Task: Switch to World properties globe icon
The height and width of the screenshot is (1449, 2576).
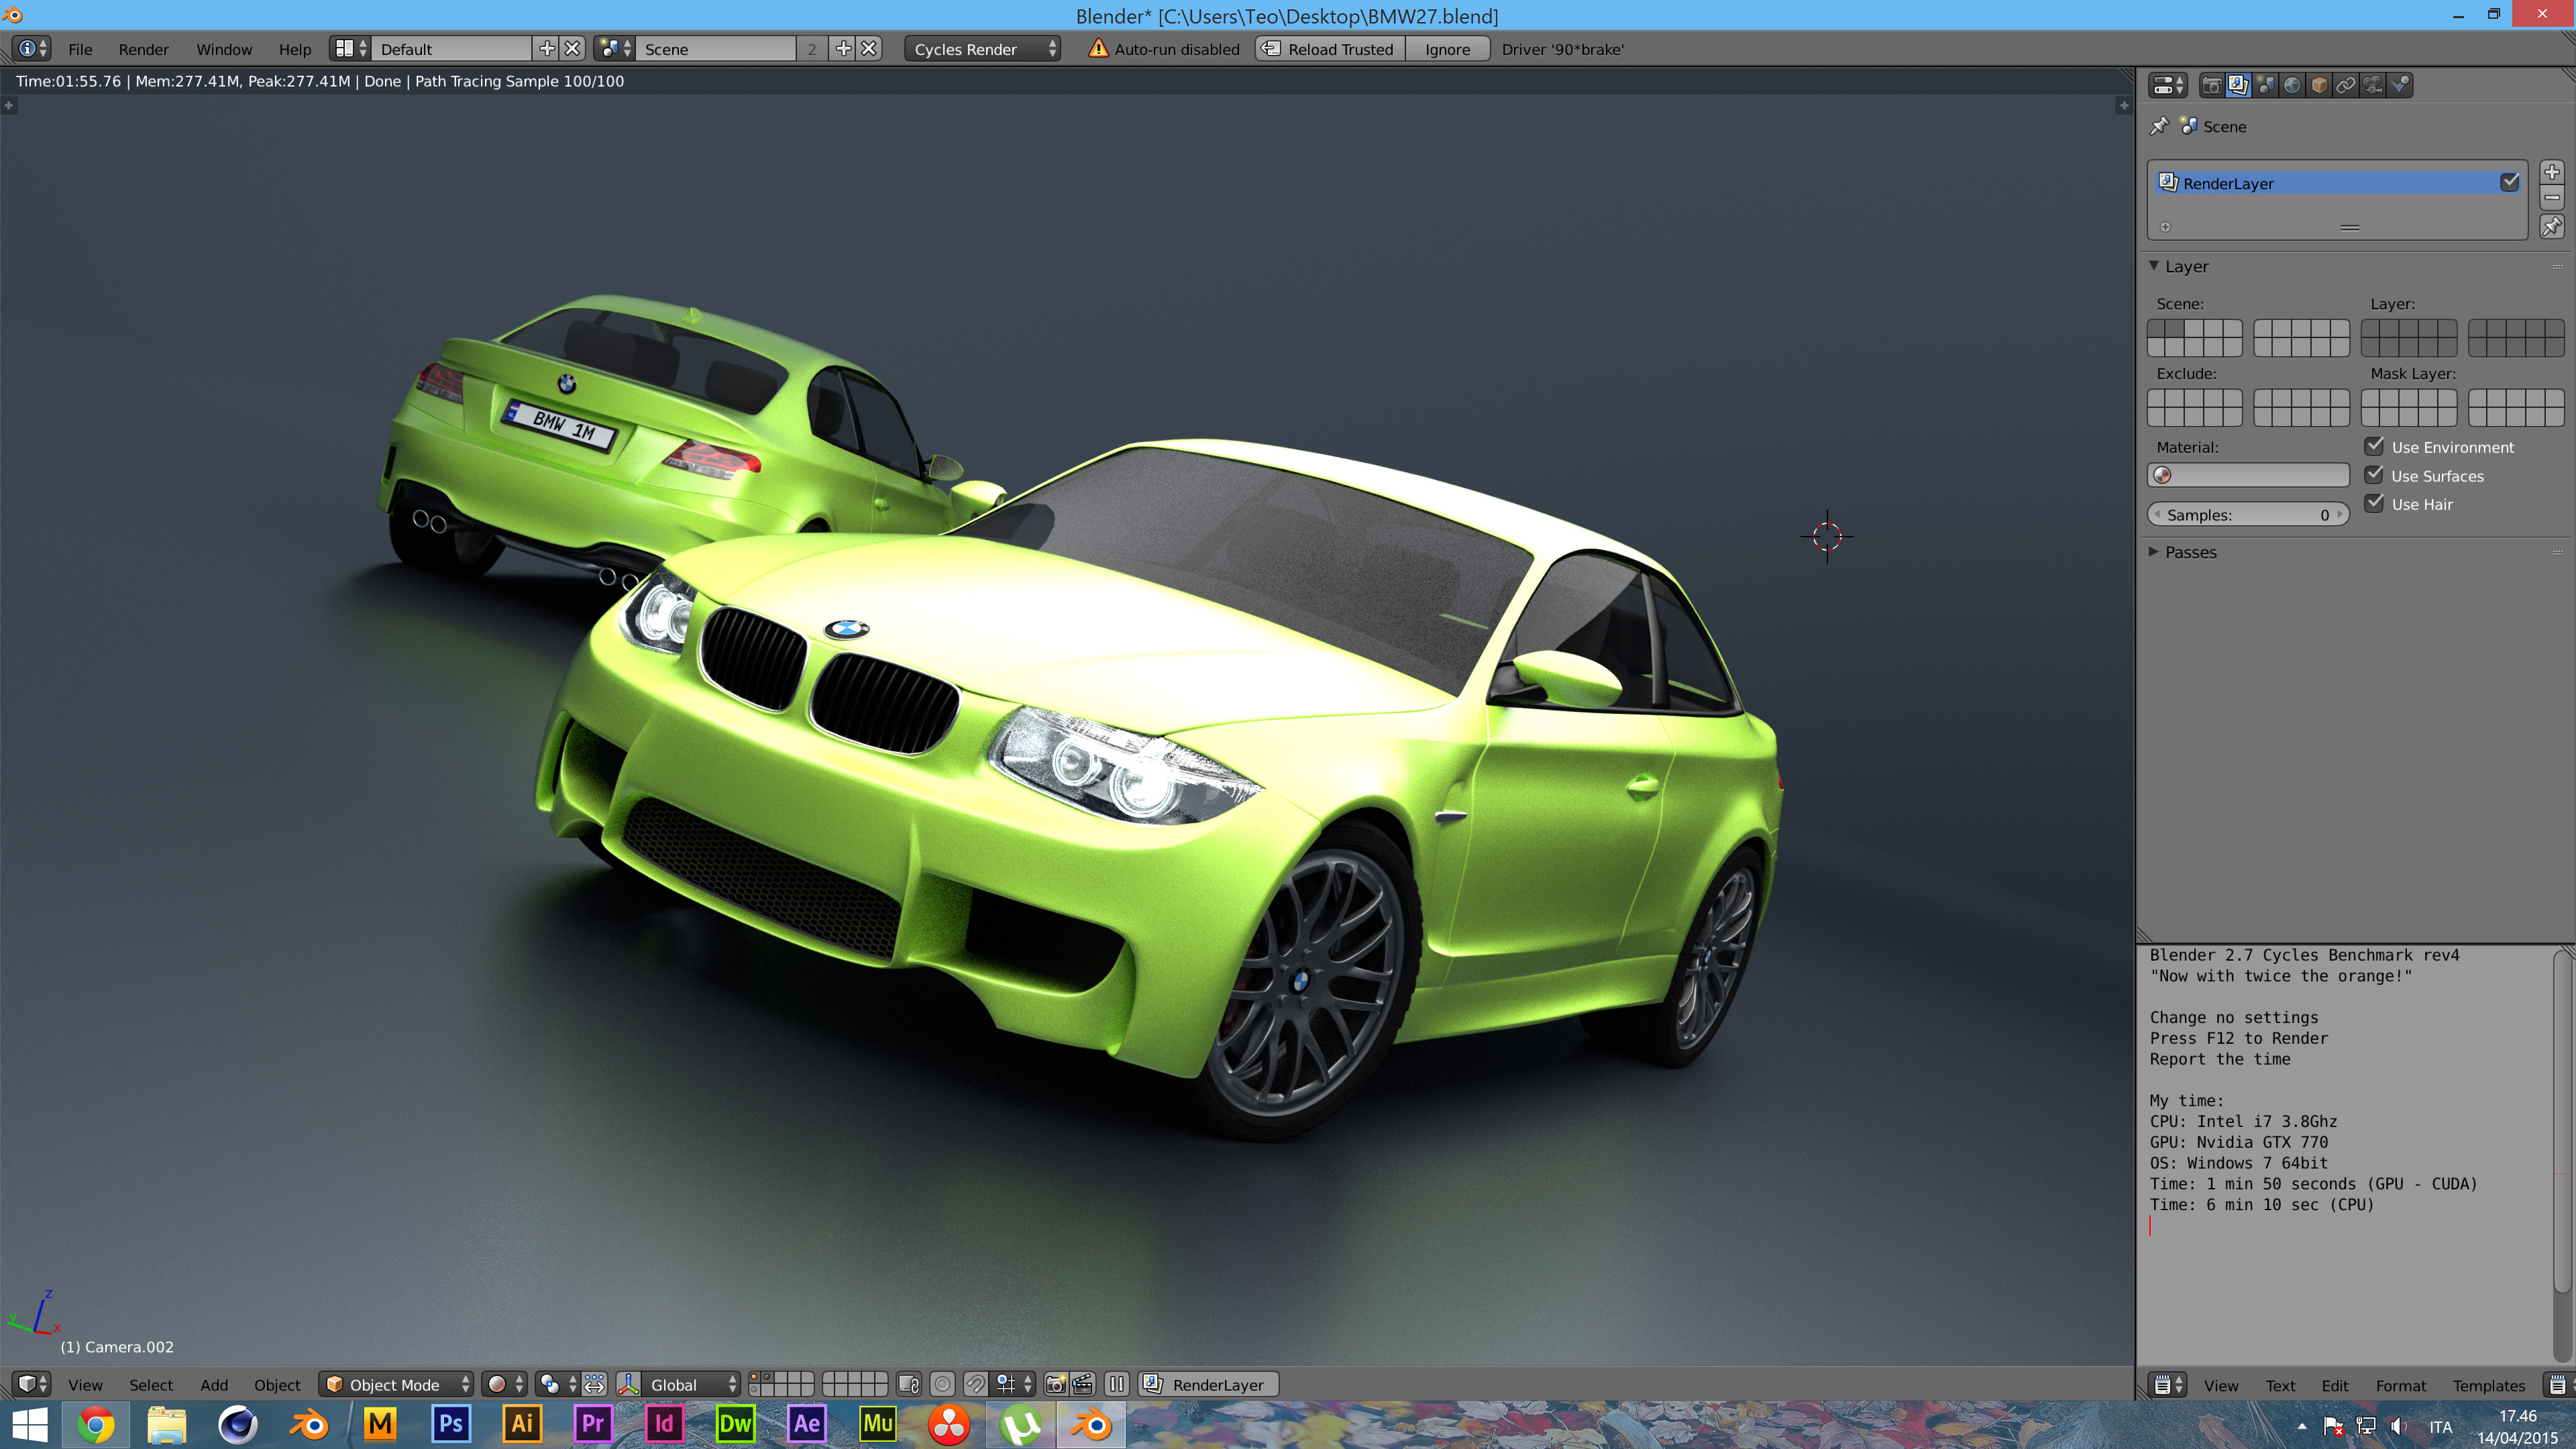Action: (x=2292, y=85)
